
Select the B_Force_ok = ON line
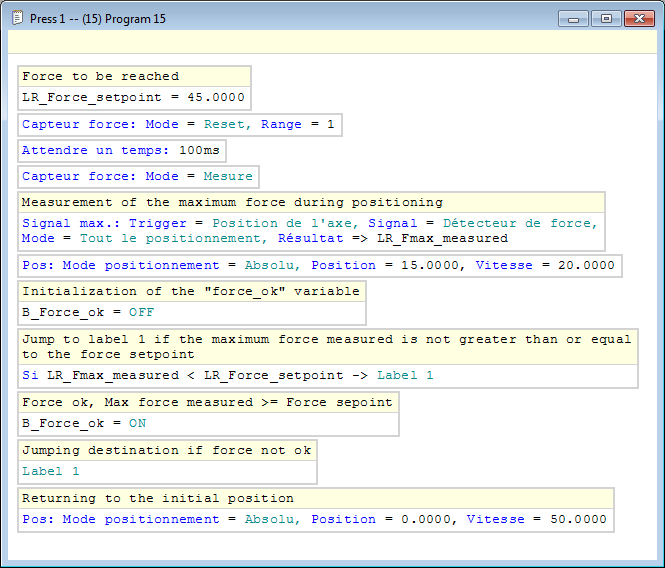pos(208,423)
